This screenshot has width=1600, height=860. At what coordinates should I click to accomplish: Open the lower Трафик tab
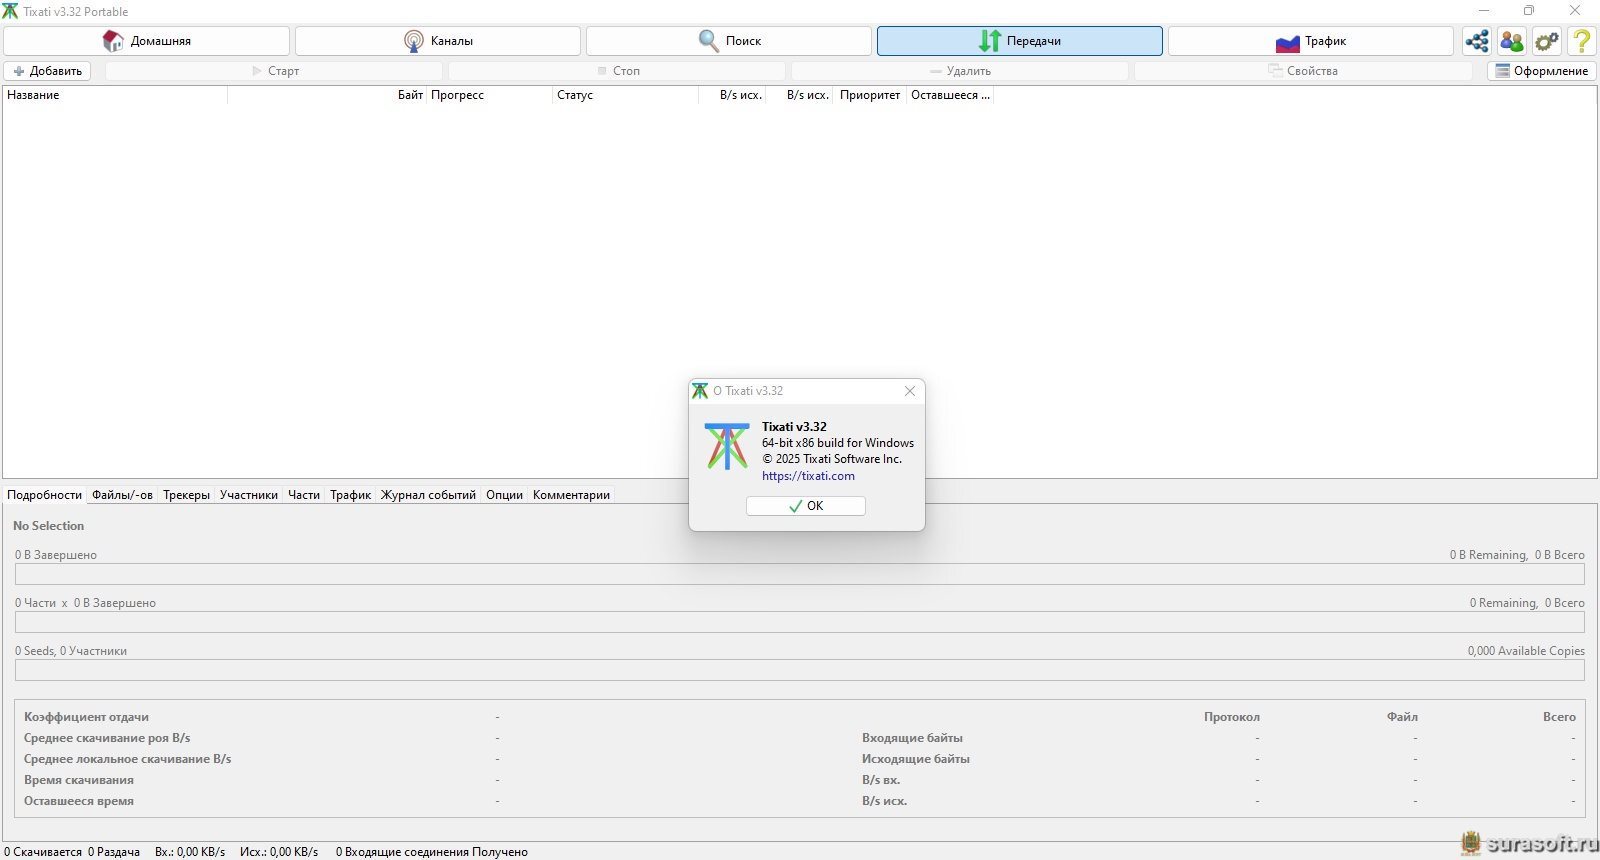point(350,495)
